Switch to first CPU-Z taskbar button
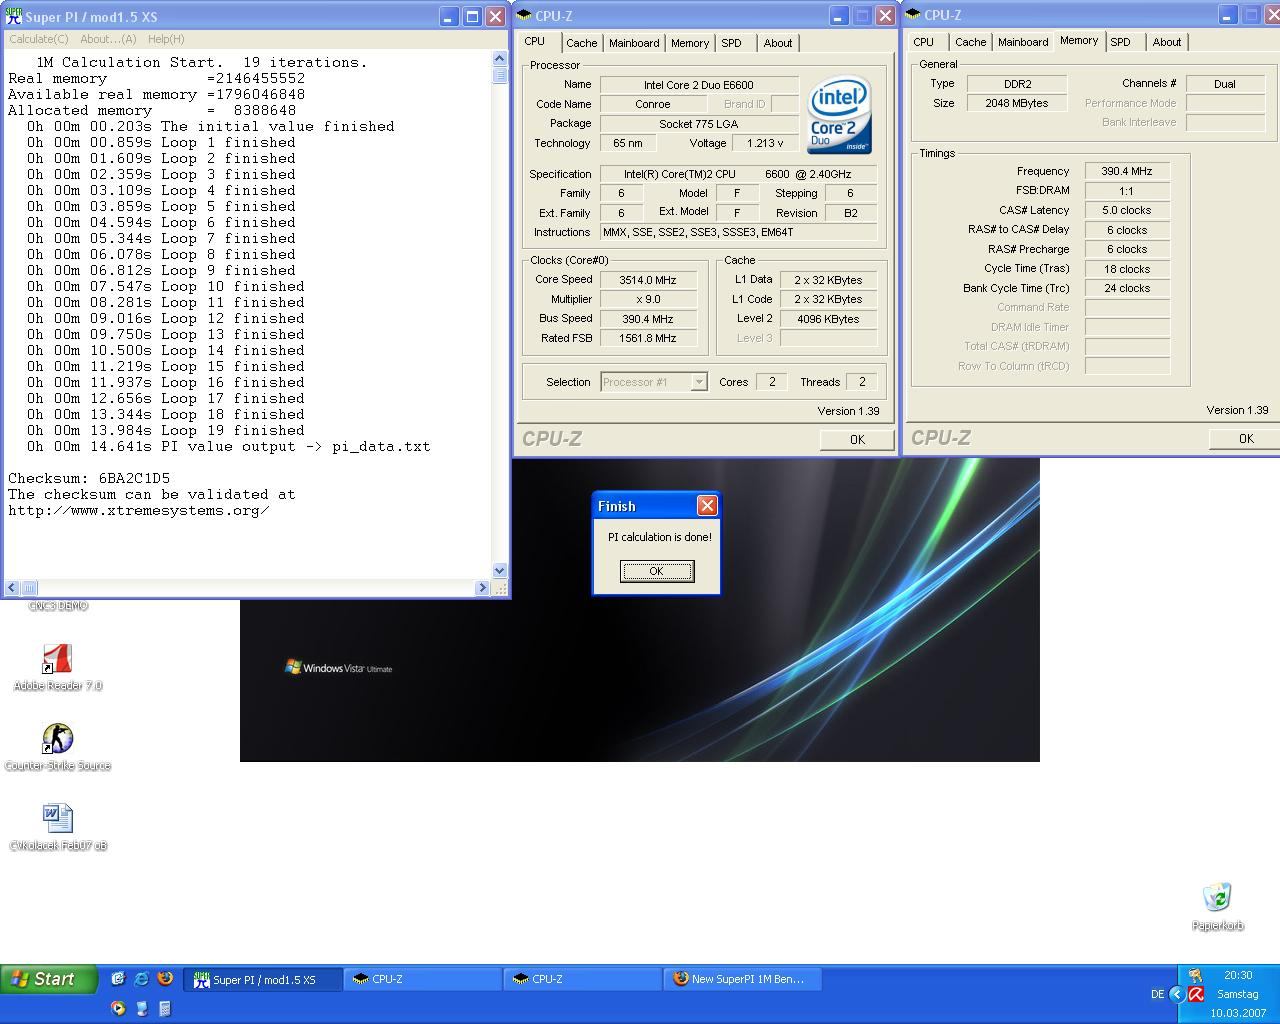The height and width of the screenshot is (1024, 1280). coord(423,979)
